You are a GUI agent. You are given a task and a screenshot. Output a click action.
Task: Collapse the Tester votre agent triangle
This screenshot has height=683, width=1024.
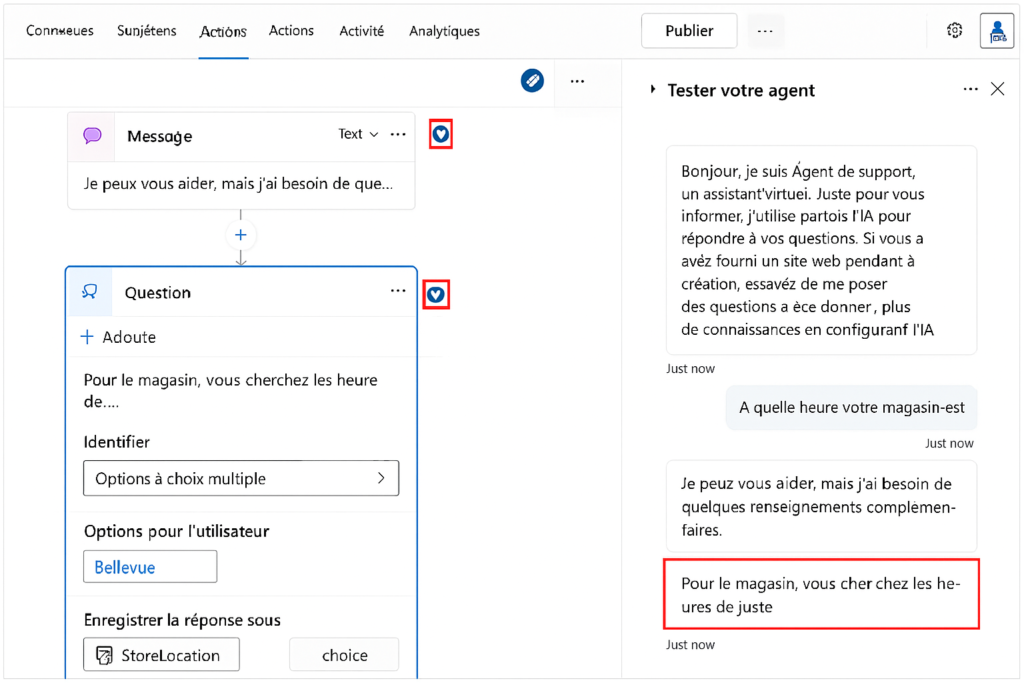click(654, 90)
